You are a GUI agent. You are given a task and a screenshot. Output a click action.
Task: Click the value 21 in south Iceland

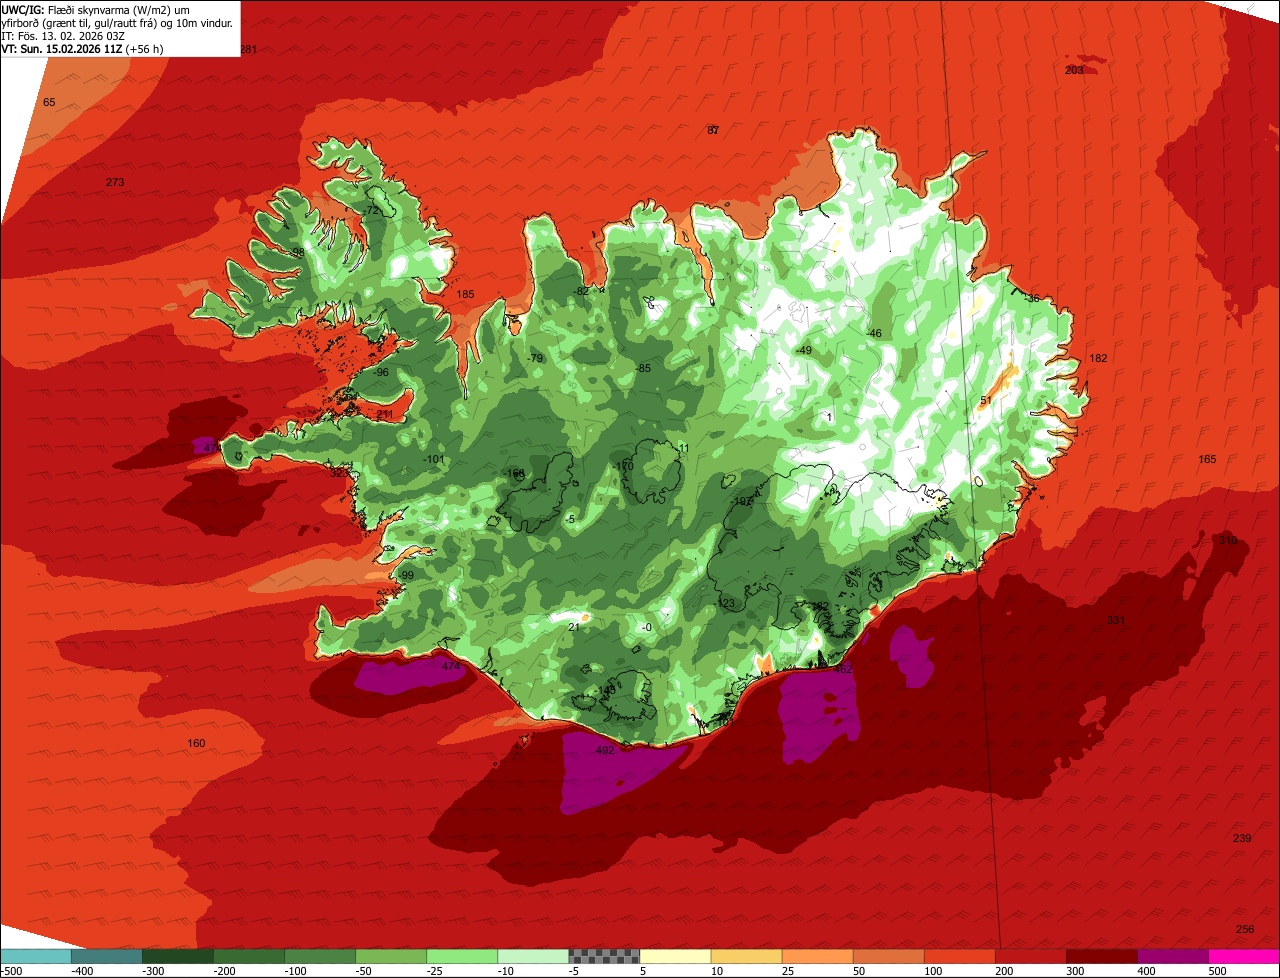[573, 627]
